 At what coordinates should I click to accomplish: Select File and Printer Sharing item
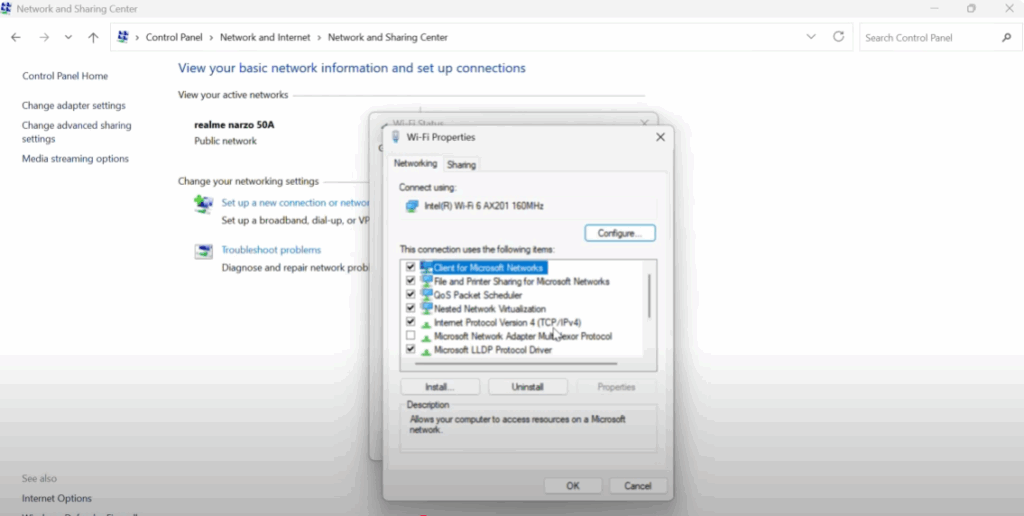click(x=521, y=282)
